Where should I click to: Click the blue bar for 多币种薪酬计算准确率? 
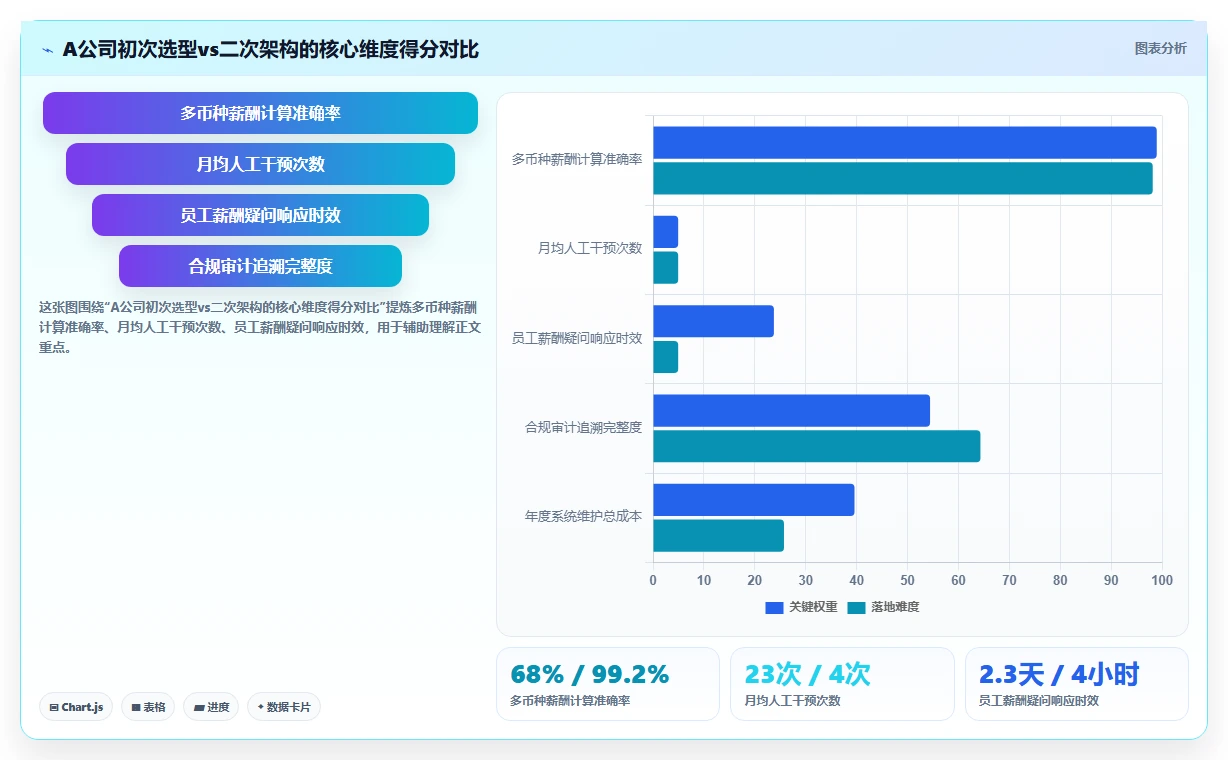coord(905,142)
